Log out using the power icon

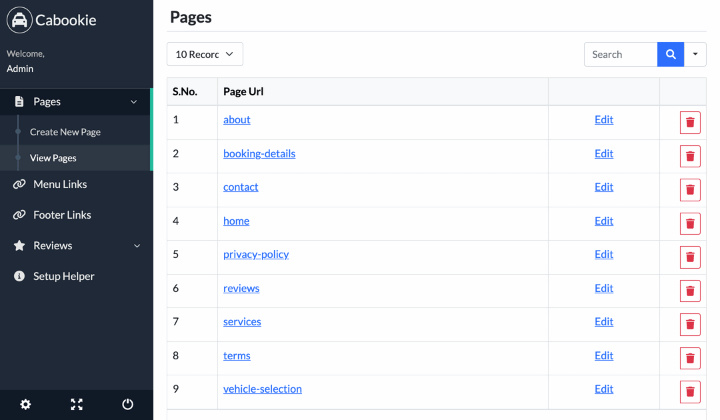tap(128, 404)
